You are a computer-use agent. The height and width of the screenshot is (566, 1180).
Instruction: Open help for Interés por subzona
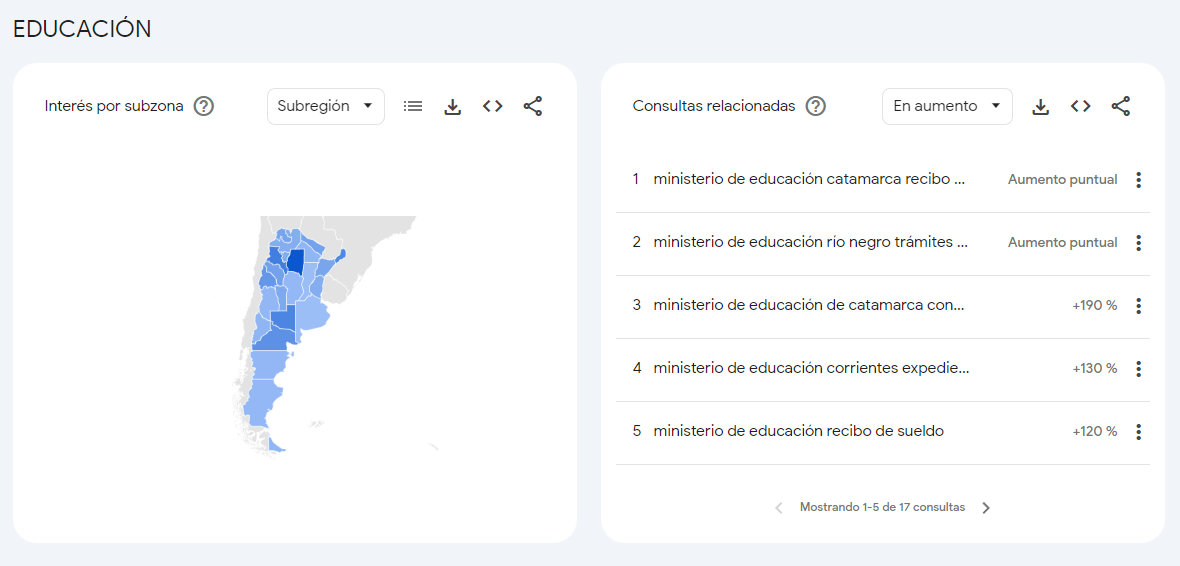click(204, 106)
